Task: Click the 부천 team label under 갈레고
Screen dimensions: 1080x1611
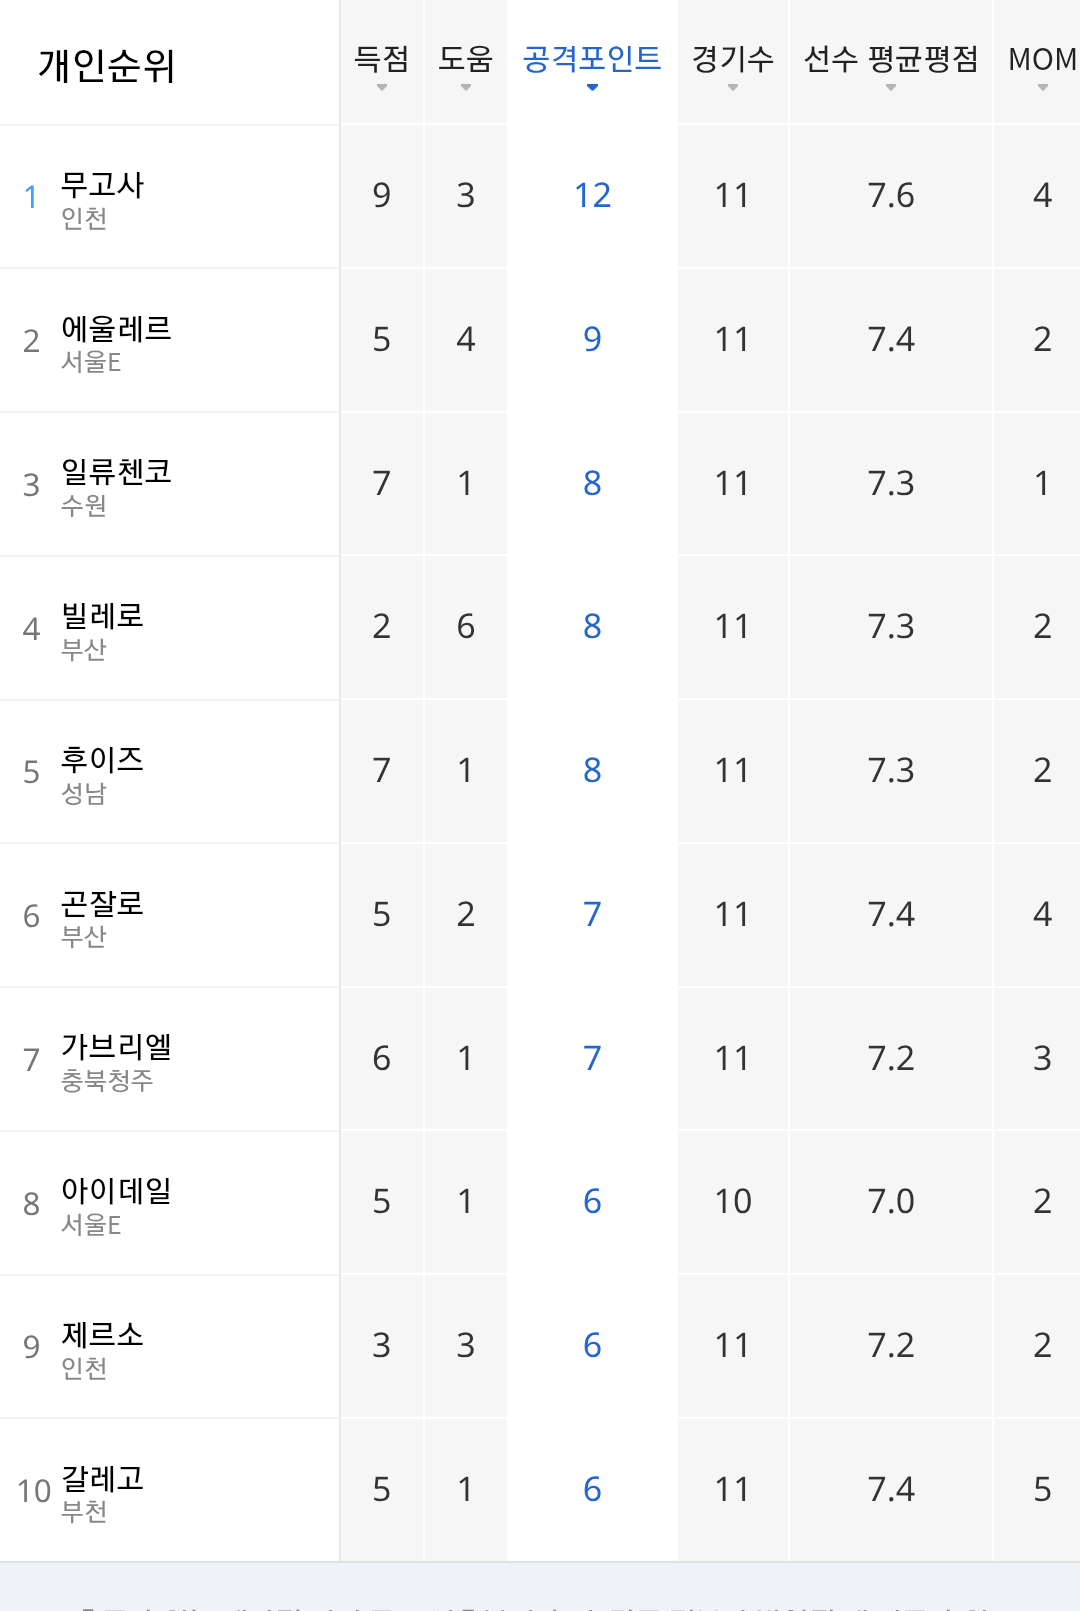Action: [84, 1512]
